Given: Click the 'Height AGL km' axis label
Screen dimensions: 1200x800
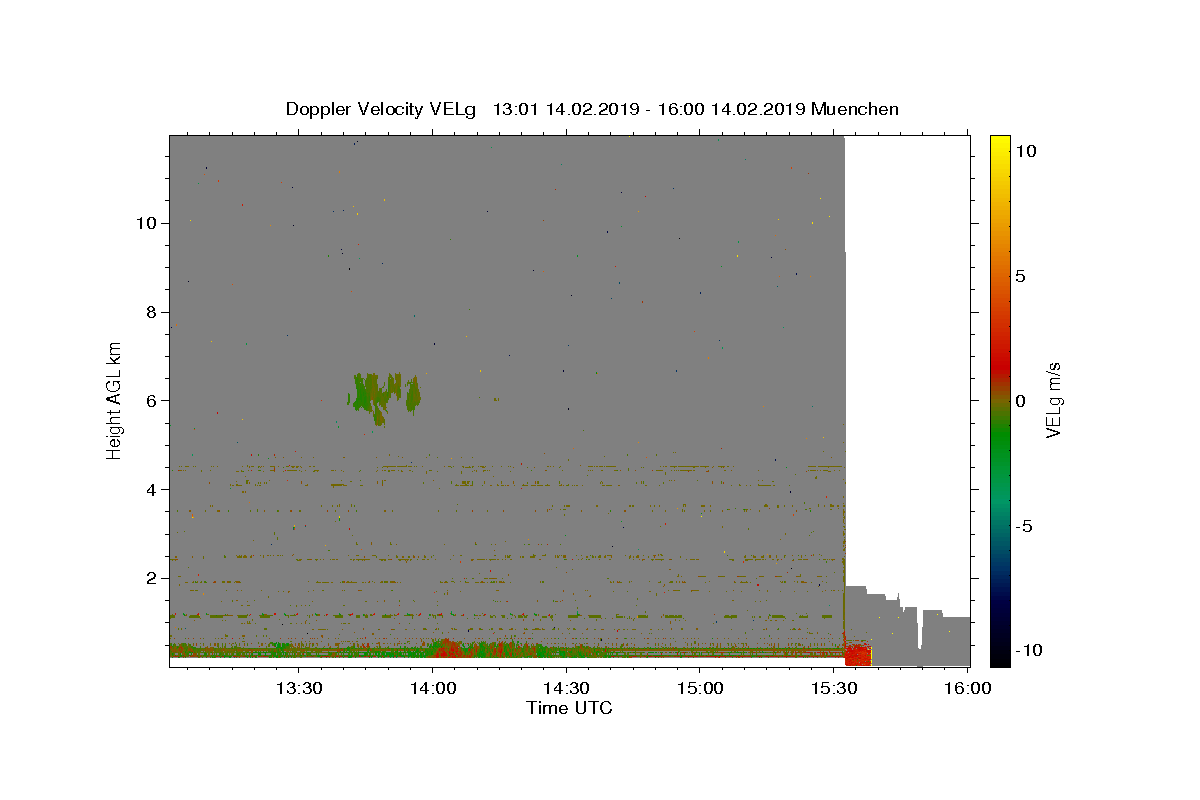Looking at the screenshot, I should (x=114, y=401).
